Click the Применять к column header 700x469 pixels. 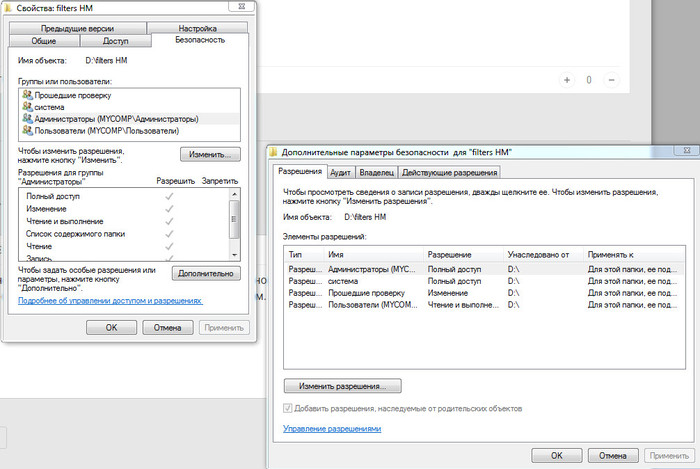coord(634,254)
